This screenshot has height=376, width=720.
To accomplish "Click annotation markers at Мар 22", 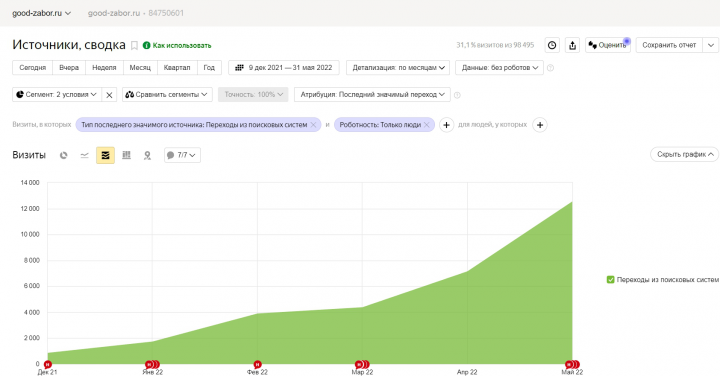I will [x=362, y=365].
